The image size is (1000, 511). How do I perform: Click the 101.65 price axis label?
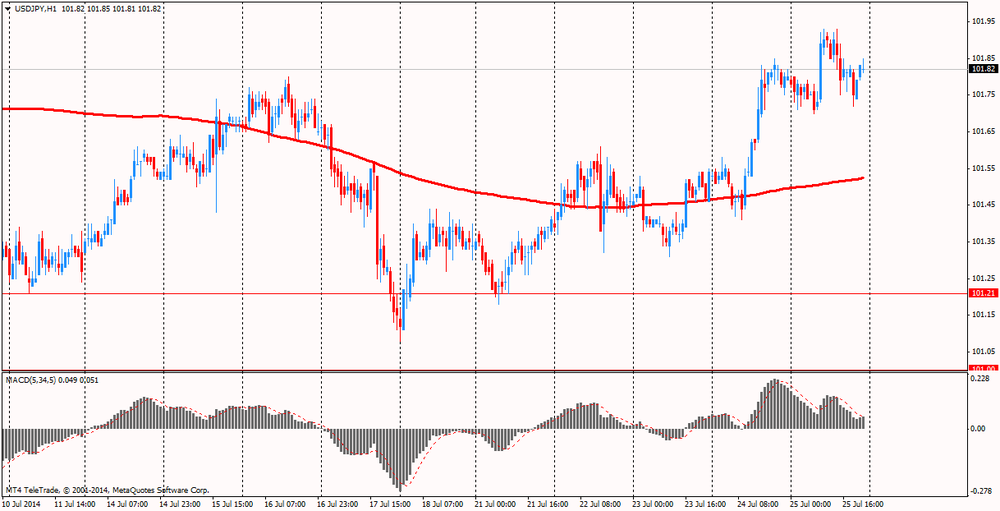(983, 131)
